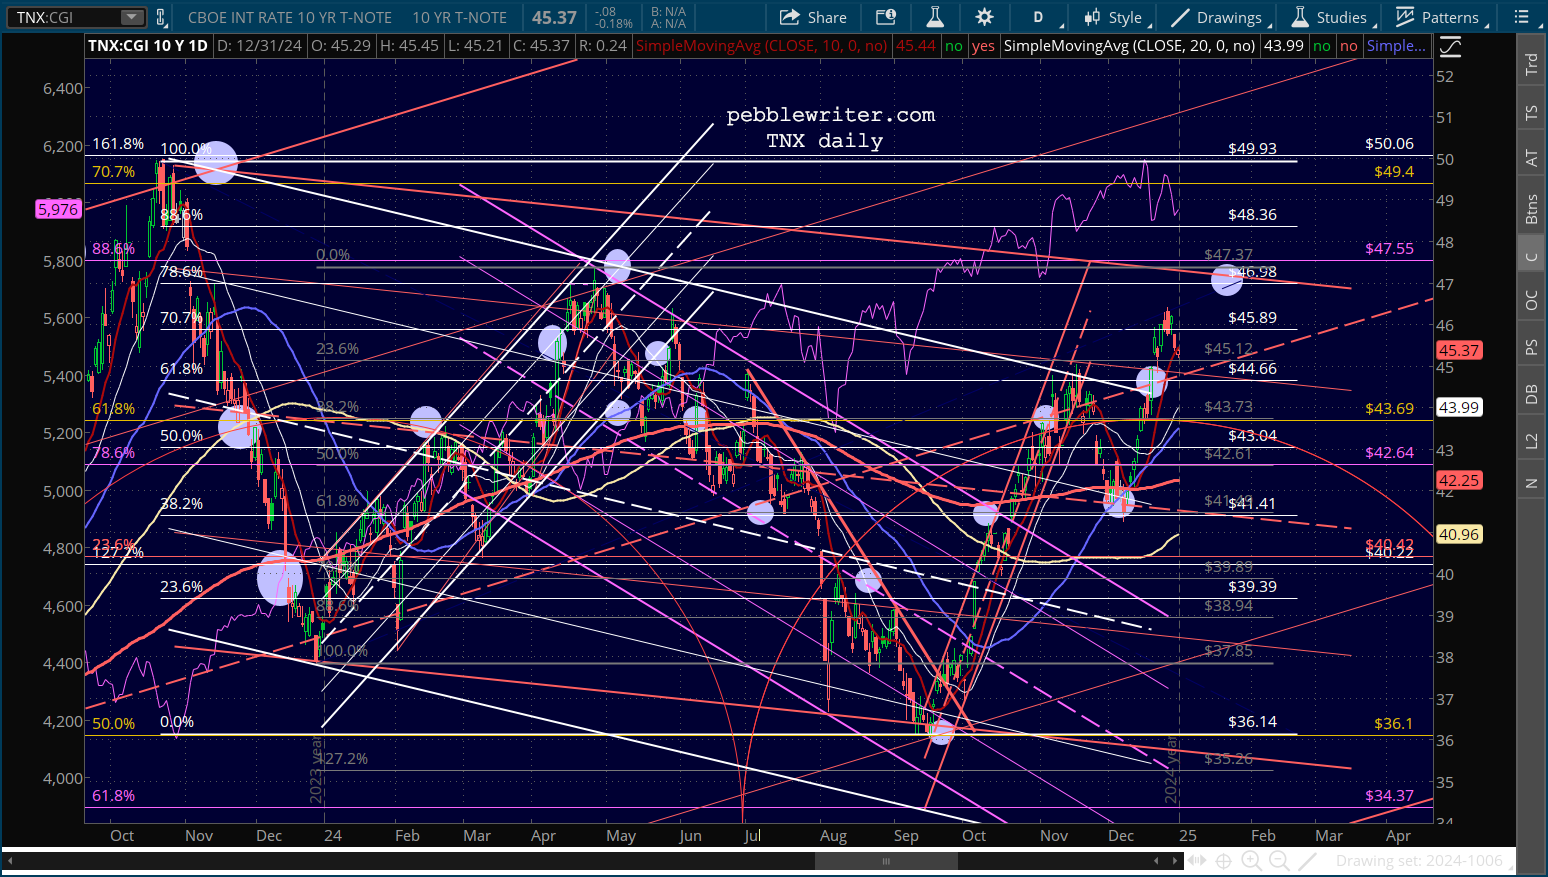Open the TNX:CGI symbol dropdown arrow
The image size is (1548, 877).
[x=132, y=17]
